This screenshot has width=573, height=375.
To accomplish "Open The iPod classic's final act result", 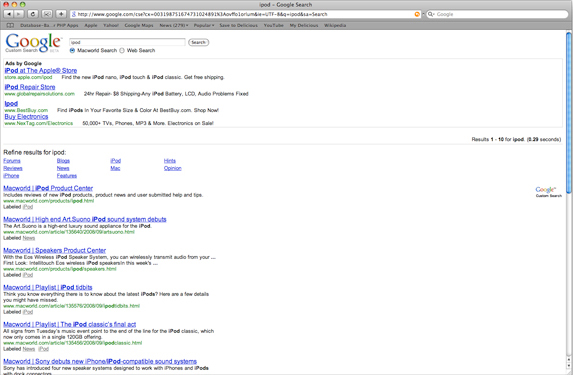I will click(69, 324).
